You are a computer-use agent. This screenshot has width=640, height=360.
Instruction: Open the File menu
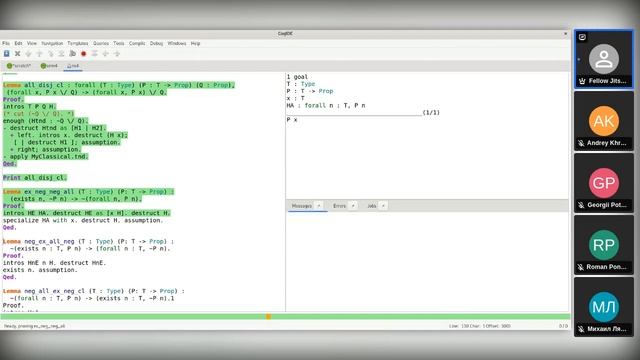click(6, 43)
